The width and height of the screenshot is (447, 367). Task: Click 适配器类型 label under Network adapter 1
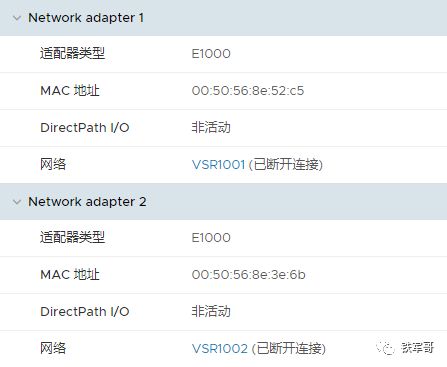click(x=73, y=53)
